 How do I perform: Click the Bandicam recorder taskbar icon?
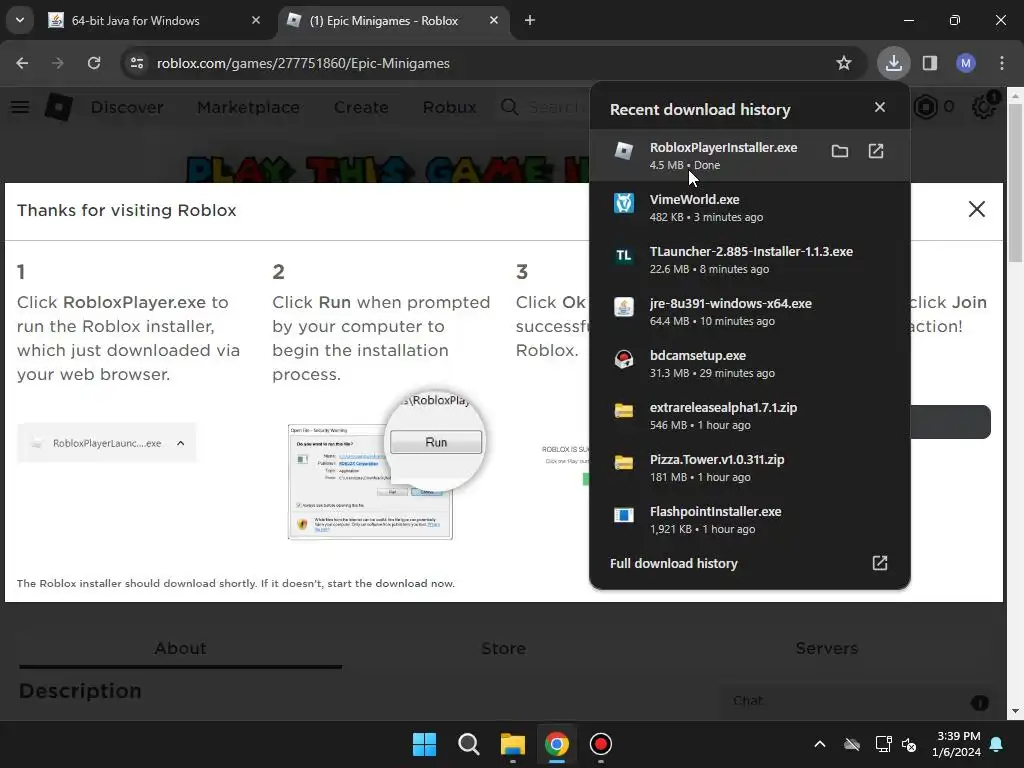pyautogui.click(x=600, y=744)
